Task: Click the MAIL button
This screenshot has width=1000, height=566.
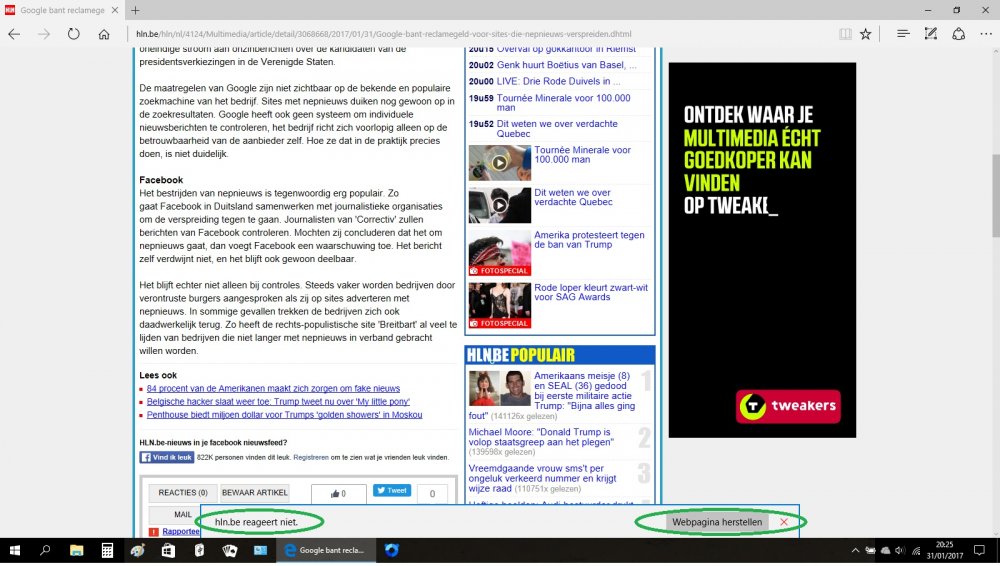Action: tap(183, 514)
